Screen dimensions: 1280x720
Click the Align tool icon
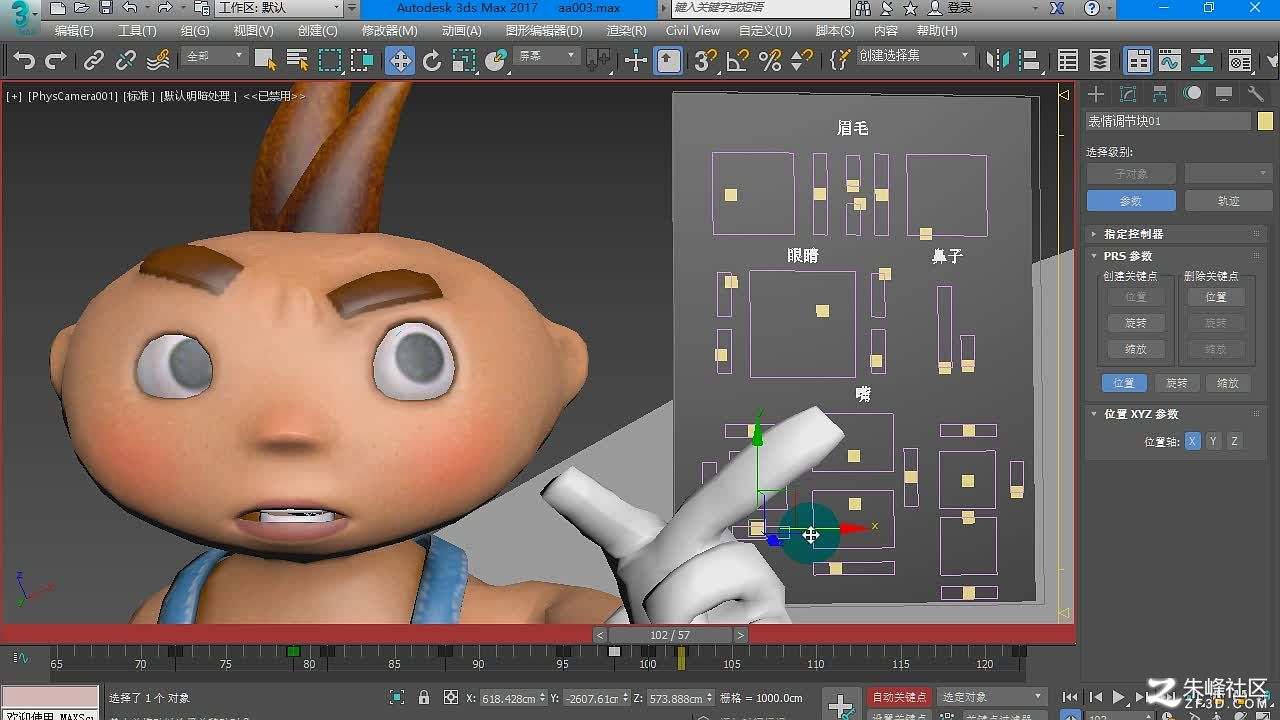tap(1030, 61)
